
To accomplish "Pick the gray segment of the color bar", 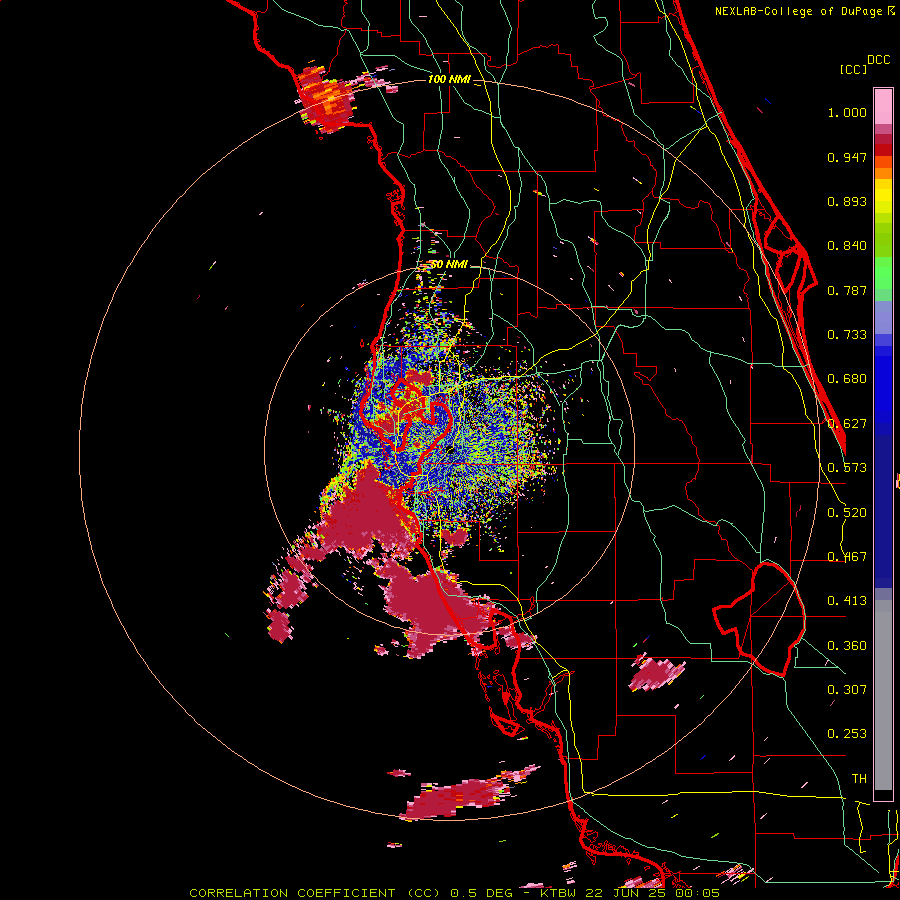I will 883,695.
